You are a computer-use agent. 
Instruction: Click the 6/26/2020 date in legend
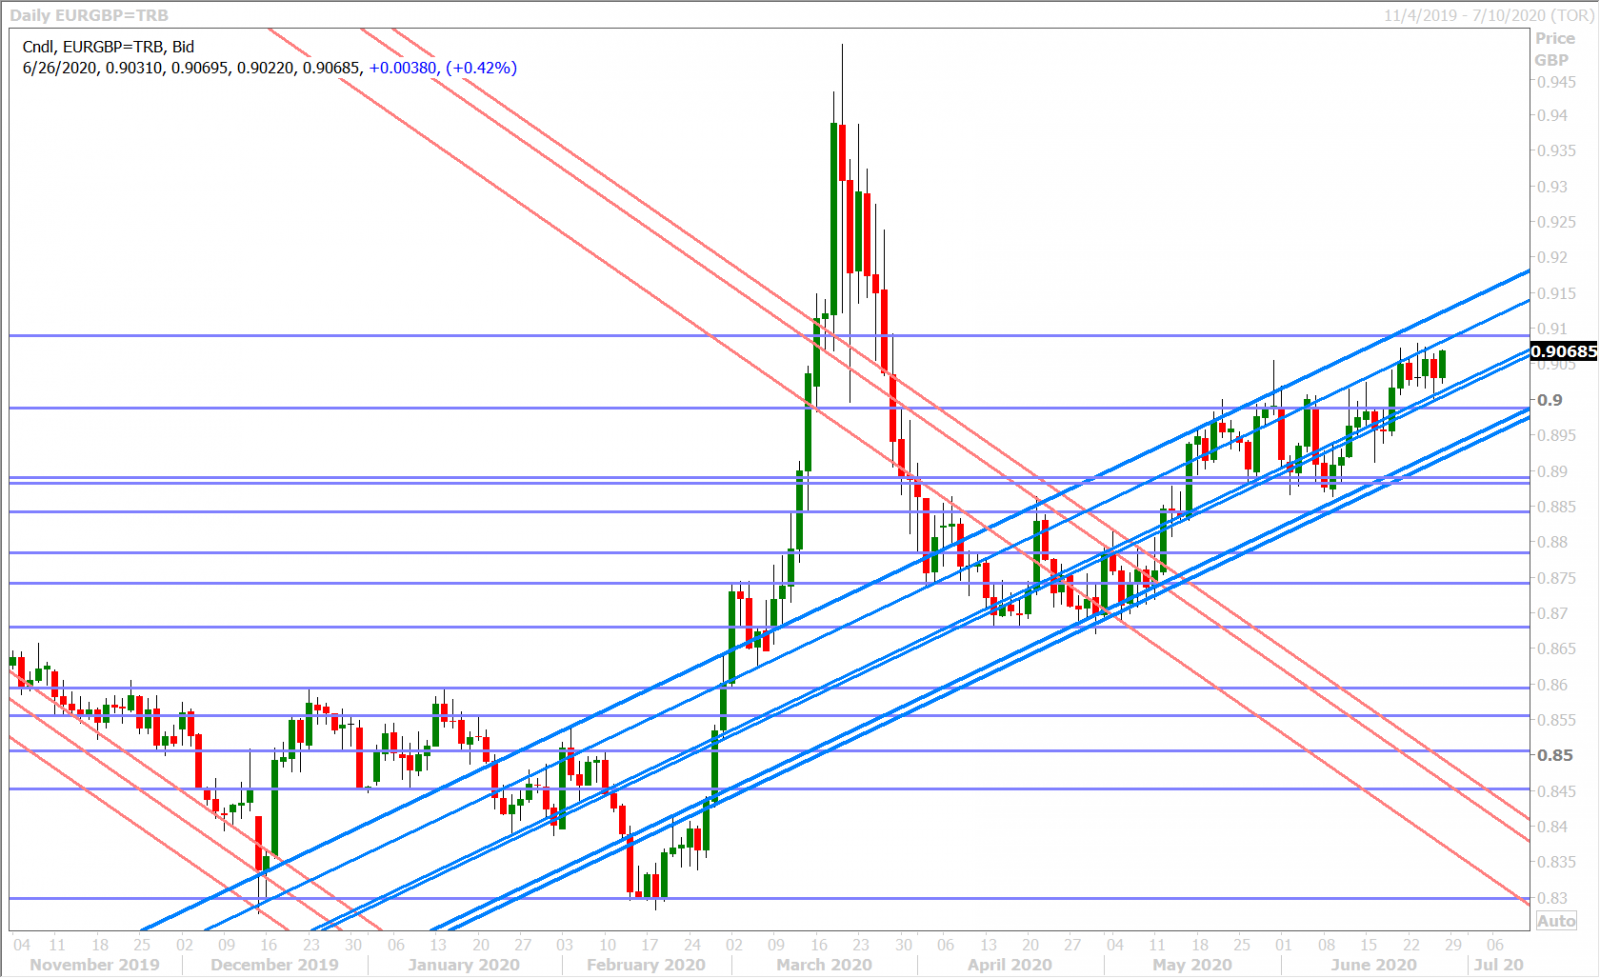pos(59,68)
